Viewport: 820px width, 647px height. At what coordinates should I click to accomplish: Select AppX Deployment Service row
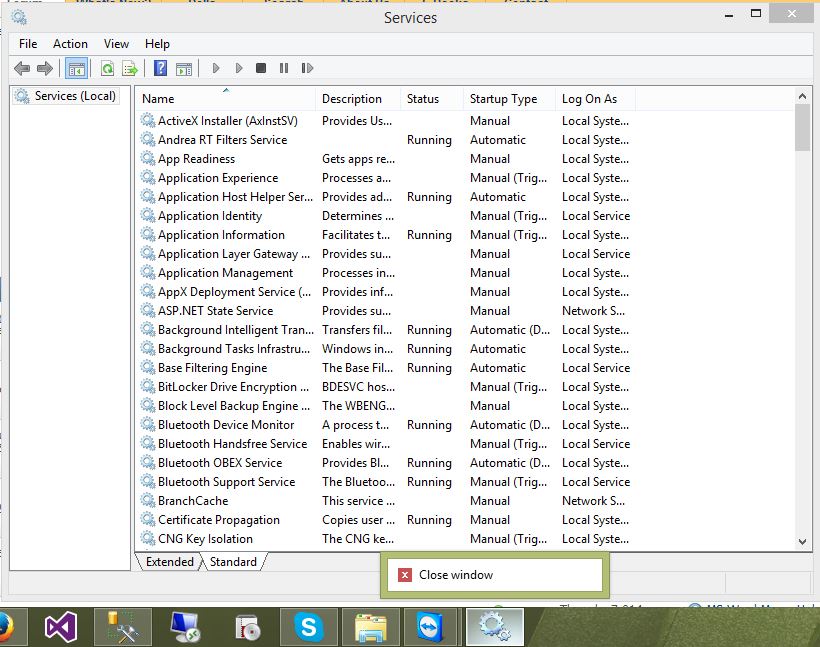tap(385, 292)
